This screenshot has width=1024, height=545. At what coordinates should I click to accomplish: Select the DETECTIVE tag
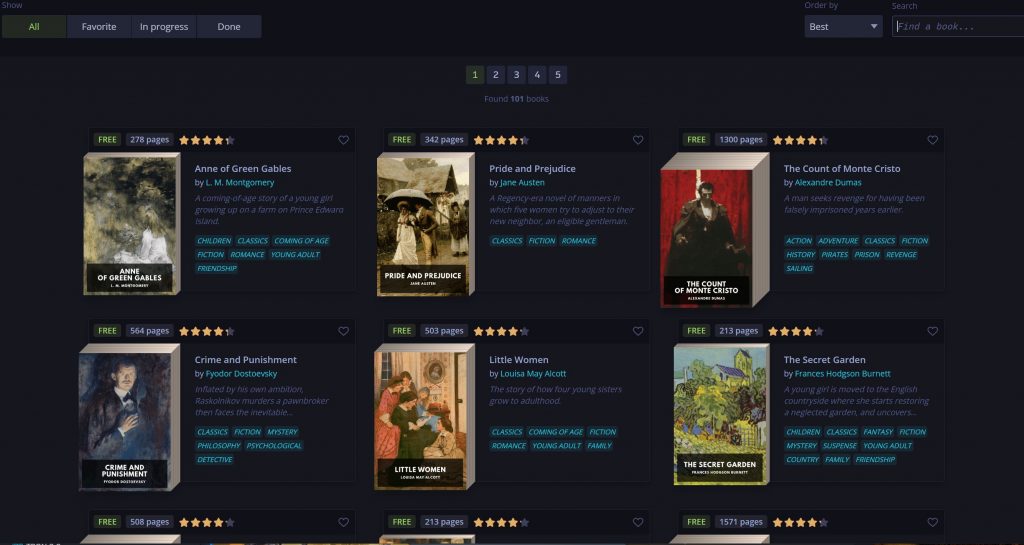pyautogui.click(x=214, y=459)
